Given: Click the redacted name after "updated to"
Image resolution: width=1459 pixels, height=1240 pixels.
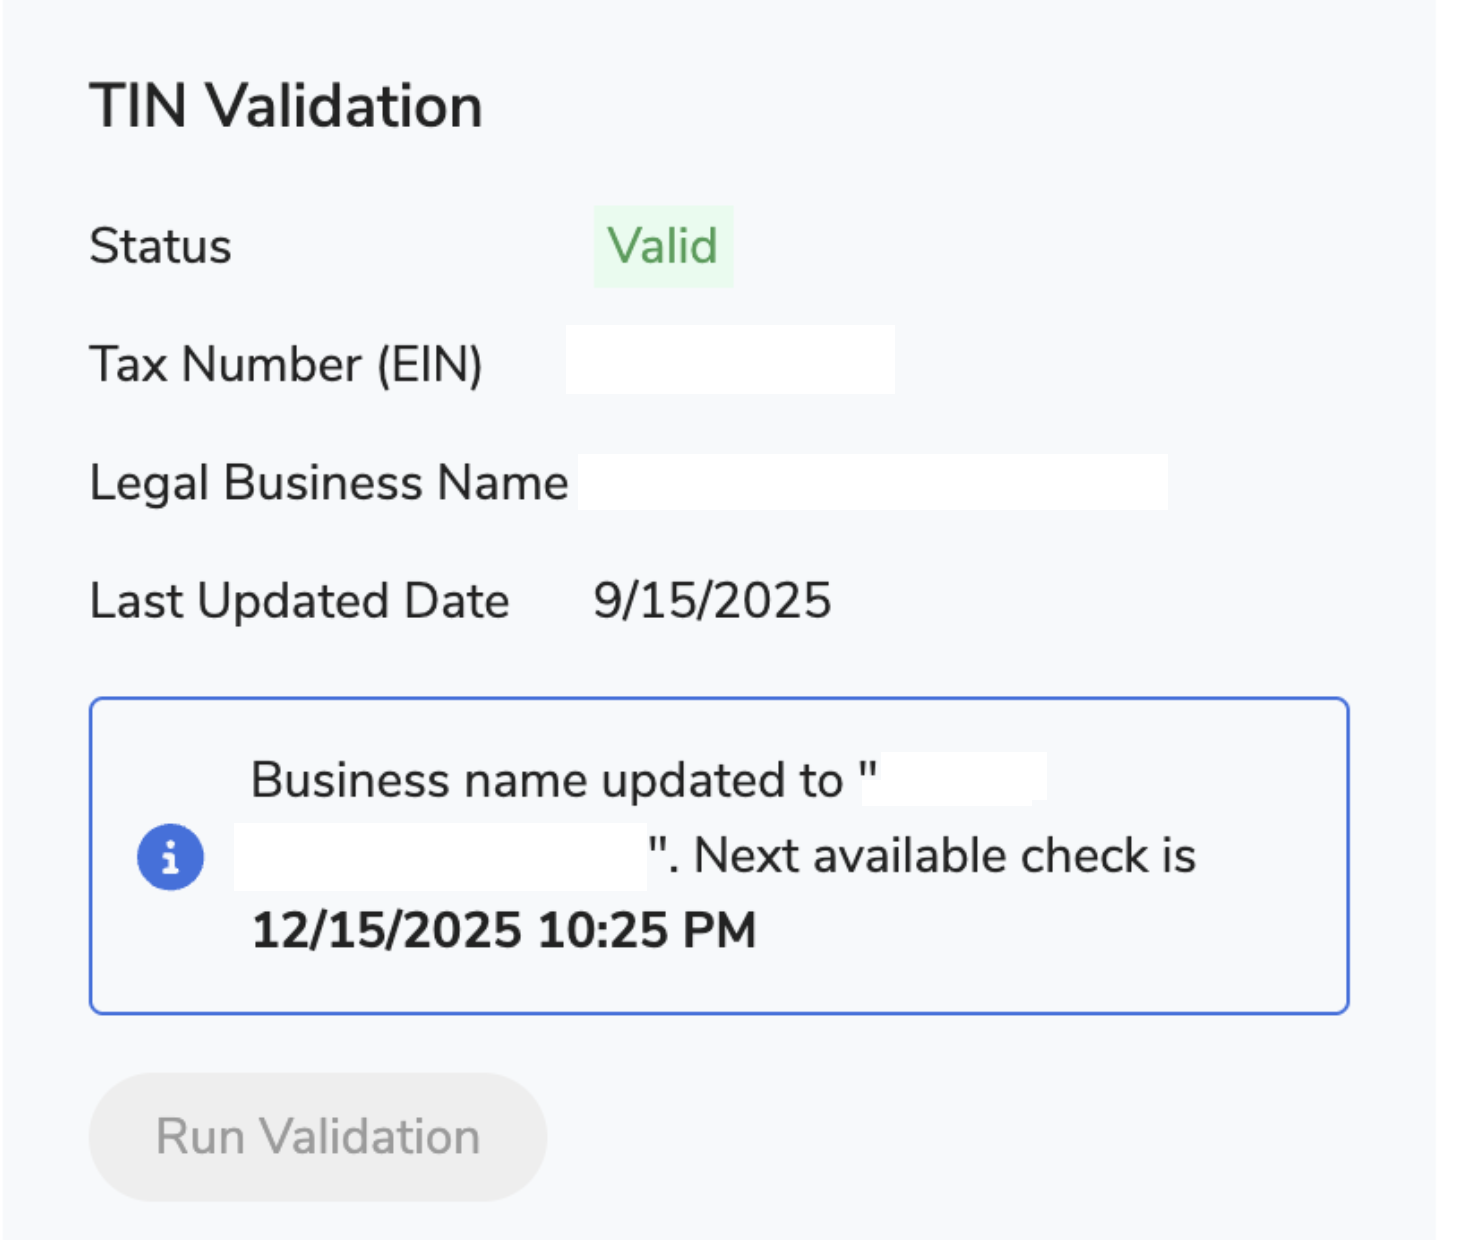Looking at the screenshot, I should point(963,778).
